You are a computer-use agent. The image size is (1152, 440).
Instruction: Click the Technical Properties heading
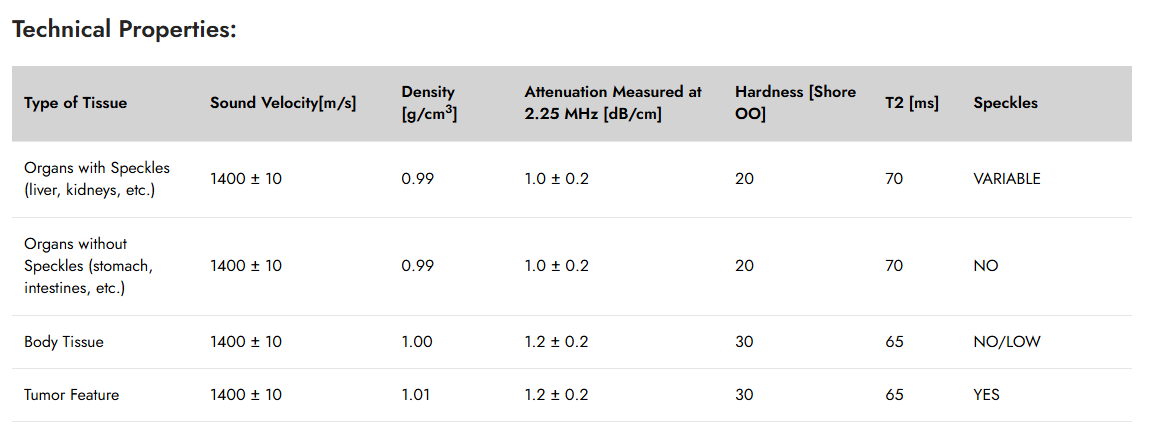pyautogui.click(x=124, y=31)
